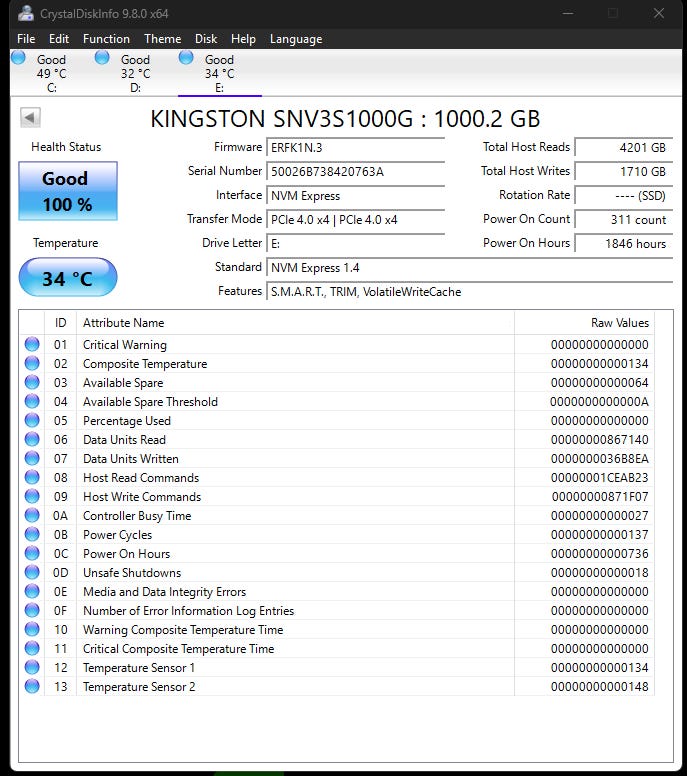
Task: Click the Total Host Writes value 1710 GB
Action: tap(624, 171)
